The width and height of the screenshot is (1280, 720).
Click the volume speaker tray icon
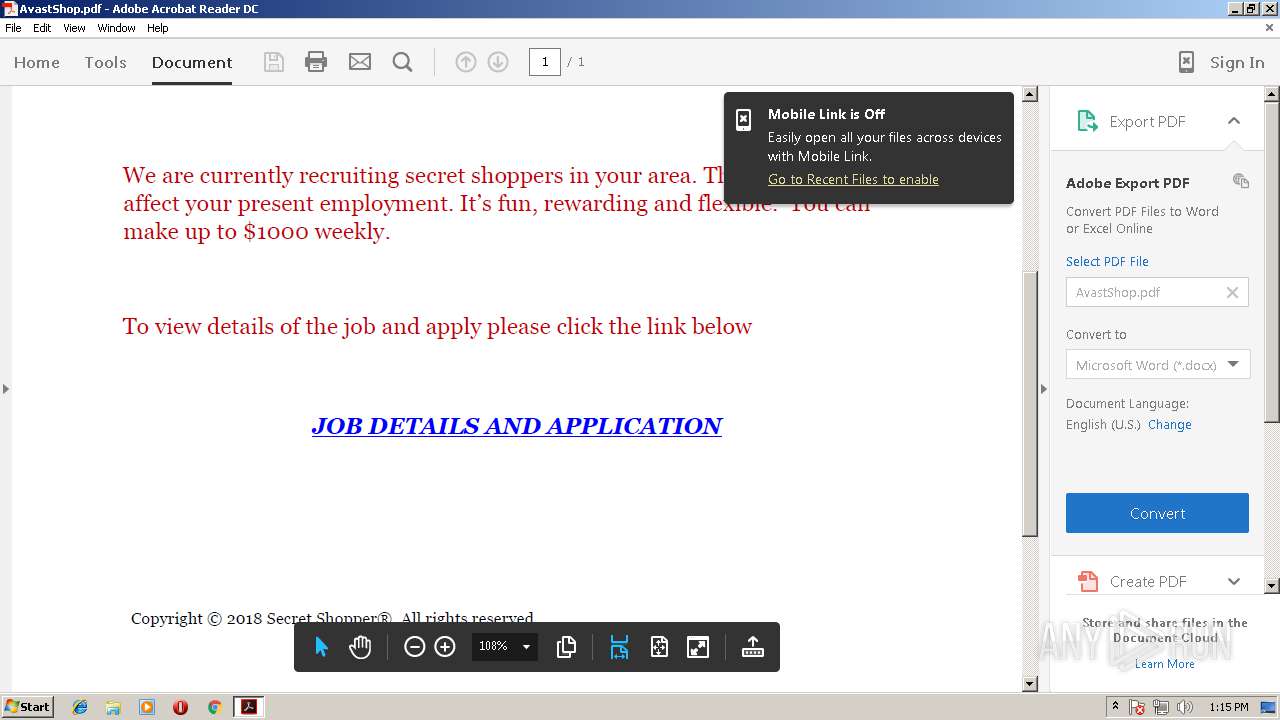pos(1185,707)
